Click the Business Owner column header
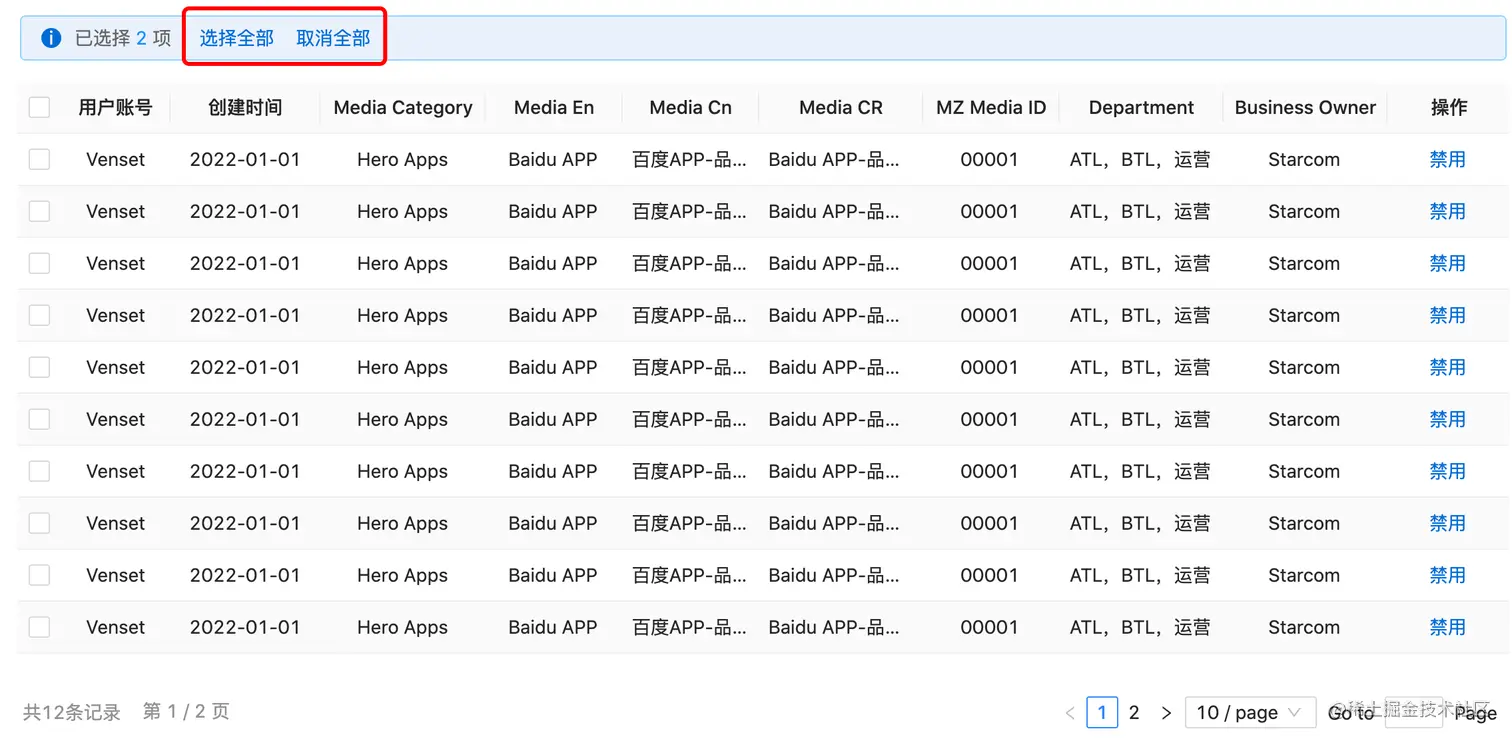Image resolution: width=1512 pixels, height=741 pixels. click(x=1305, y=107)
